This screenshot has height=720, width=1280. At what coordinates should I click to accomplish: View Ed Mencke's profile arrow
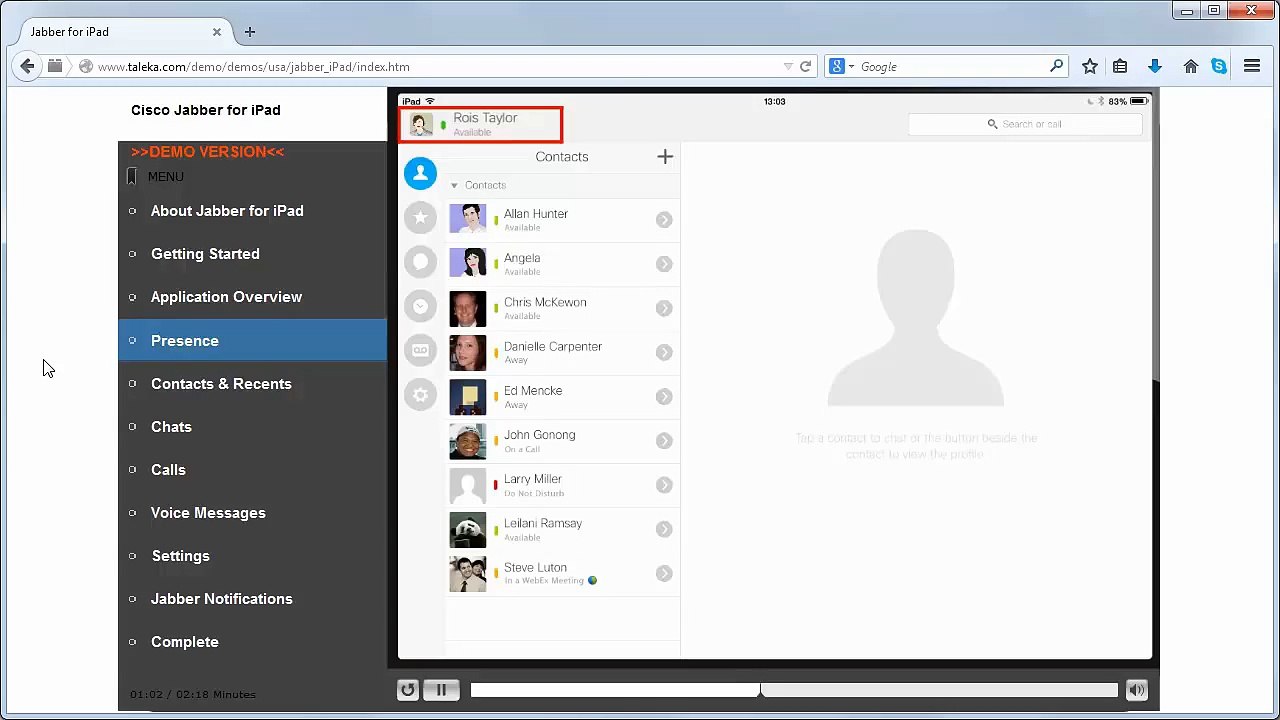point(664,397)
